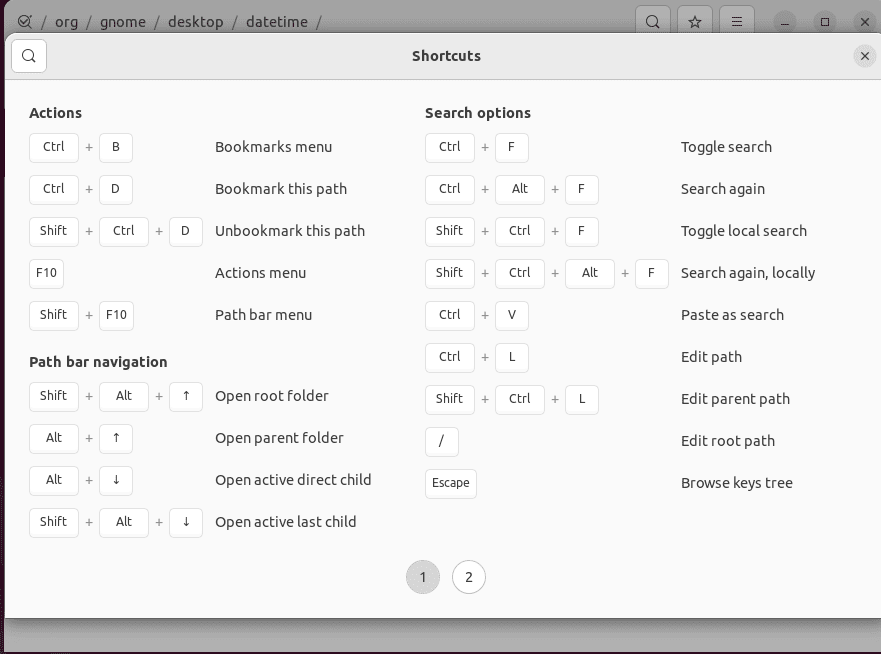Dismiss the Shortcuts dialog
Image resolution: width=881 pixels, height=654 pixels.
[864, 56]
